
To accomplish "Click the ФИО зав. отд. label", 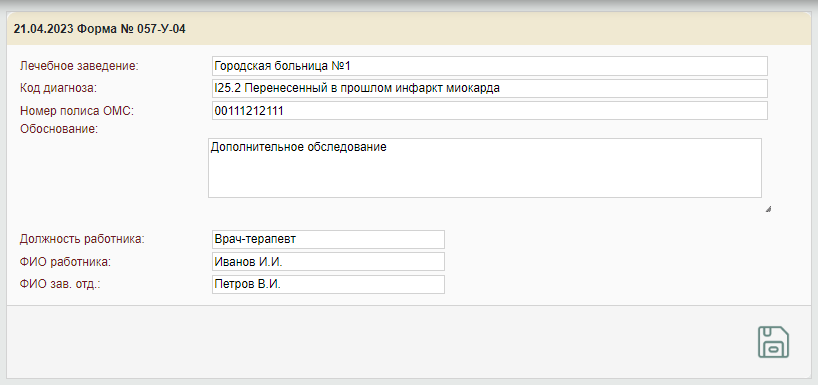I will 59,284.
